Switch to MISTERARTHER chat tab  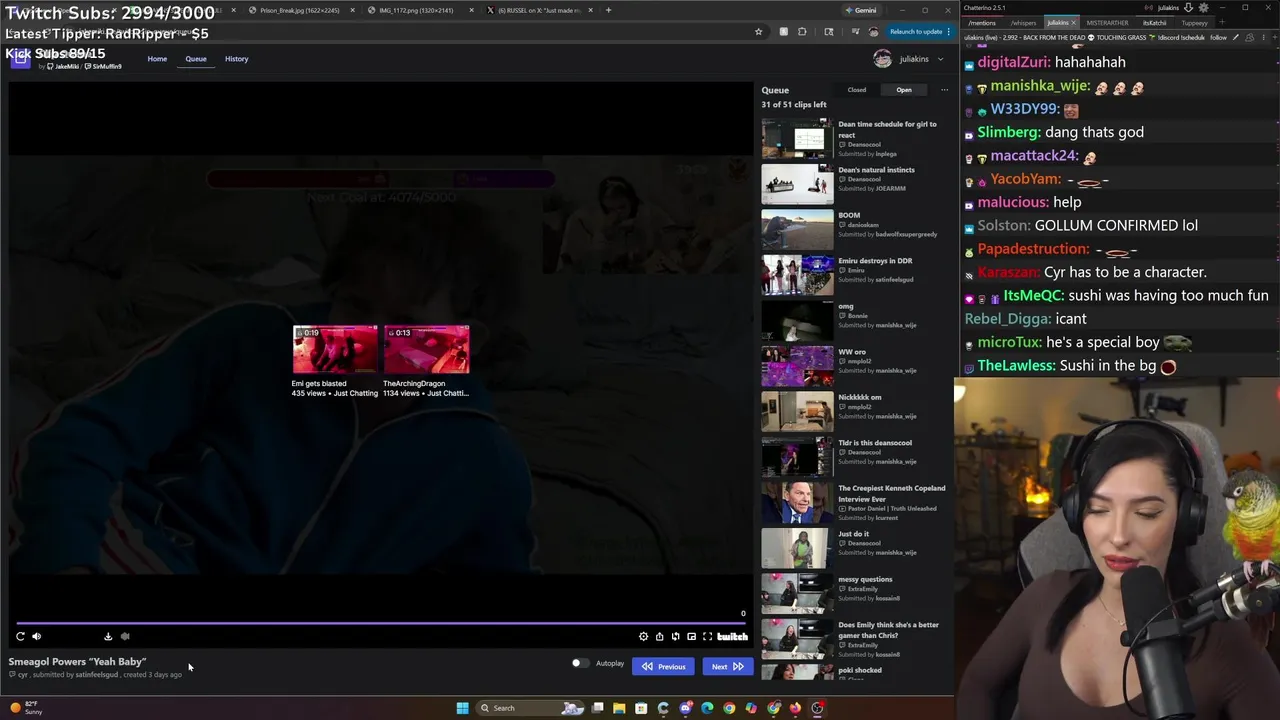pyautogui.click(x=1108, y=22)
